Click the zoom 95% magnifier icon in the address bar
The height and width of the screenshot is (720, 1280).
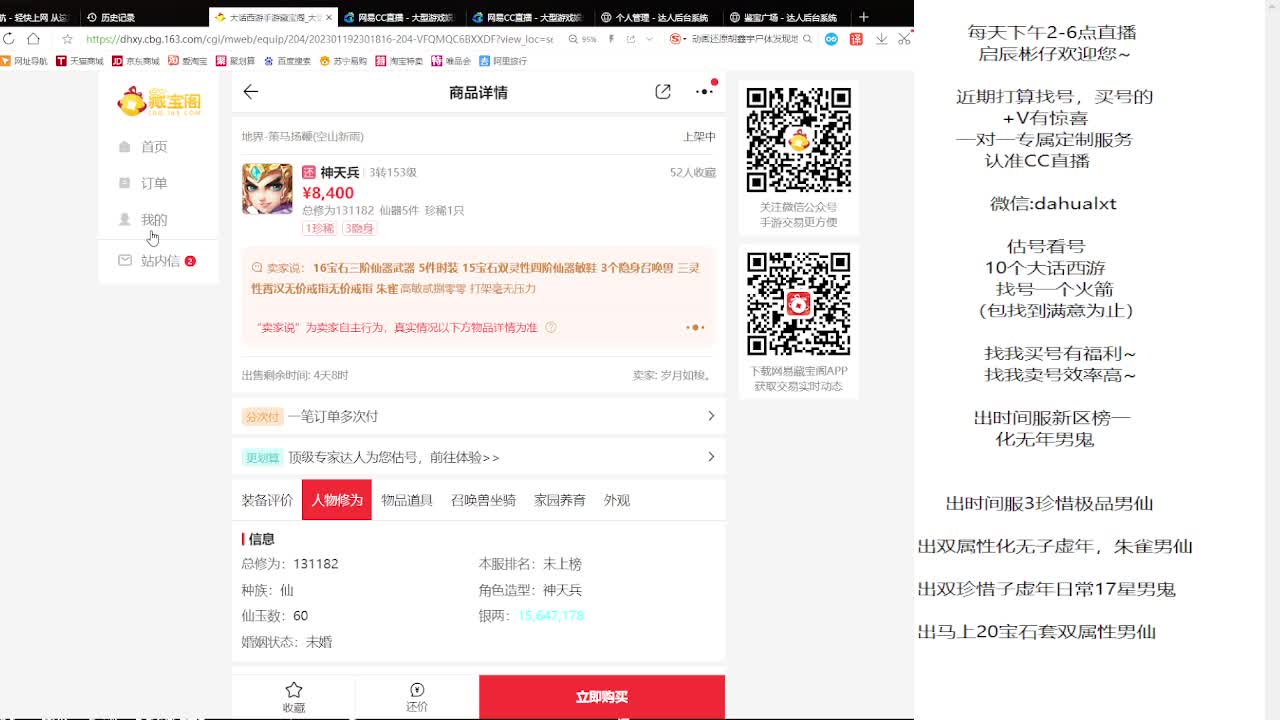pyautogui.click(x=574, y=39)
